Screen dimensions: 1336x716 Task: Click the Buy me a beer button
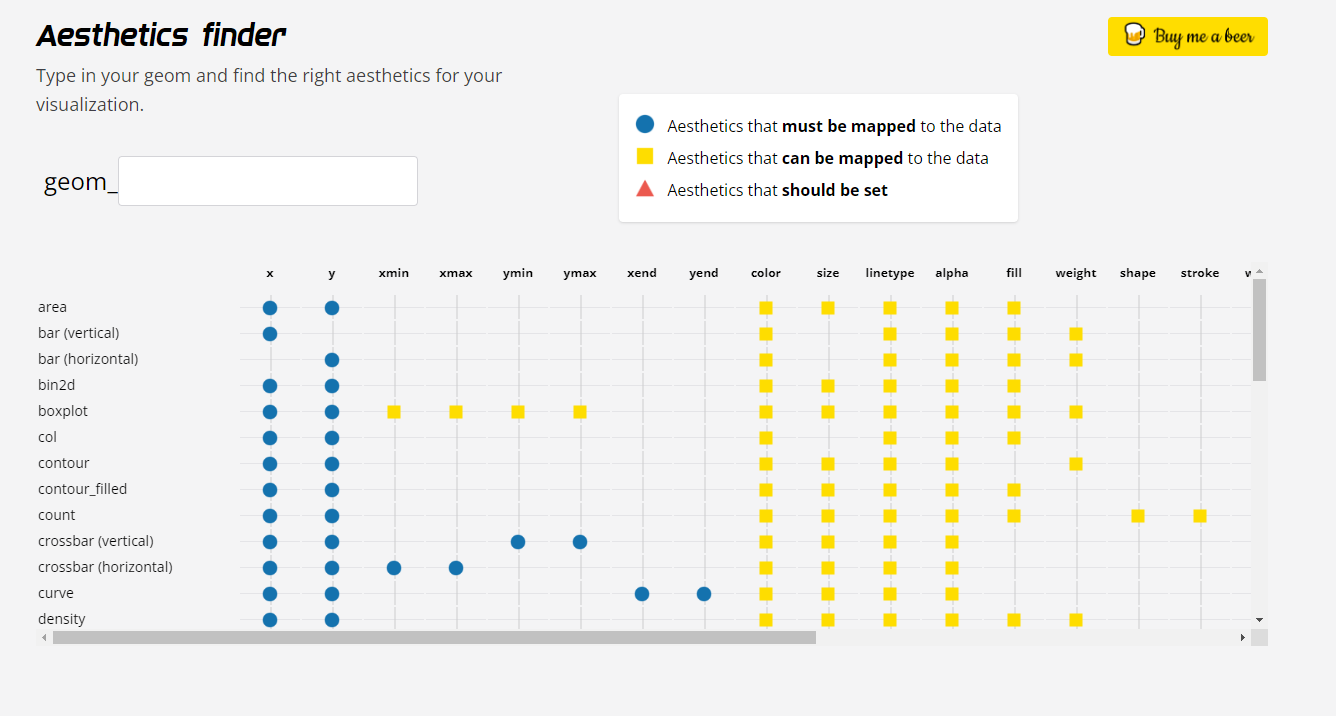pos(1188,36)
